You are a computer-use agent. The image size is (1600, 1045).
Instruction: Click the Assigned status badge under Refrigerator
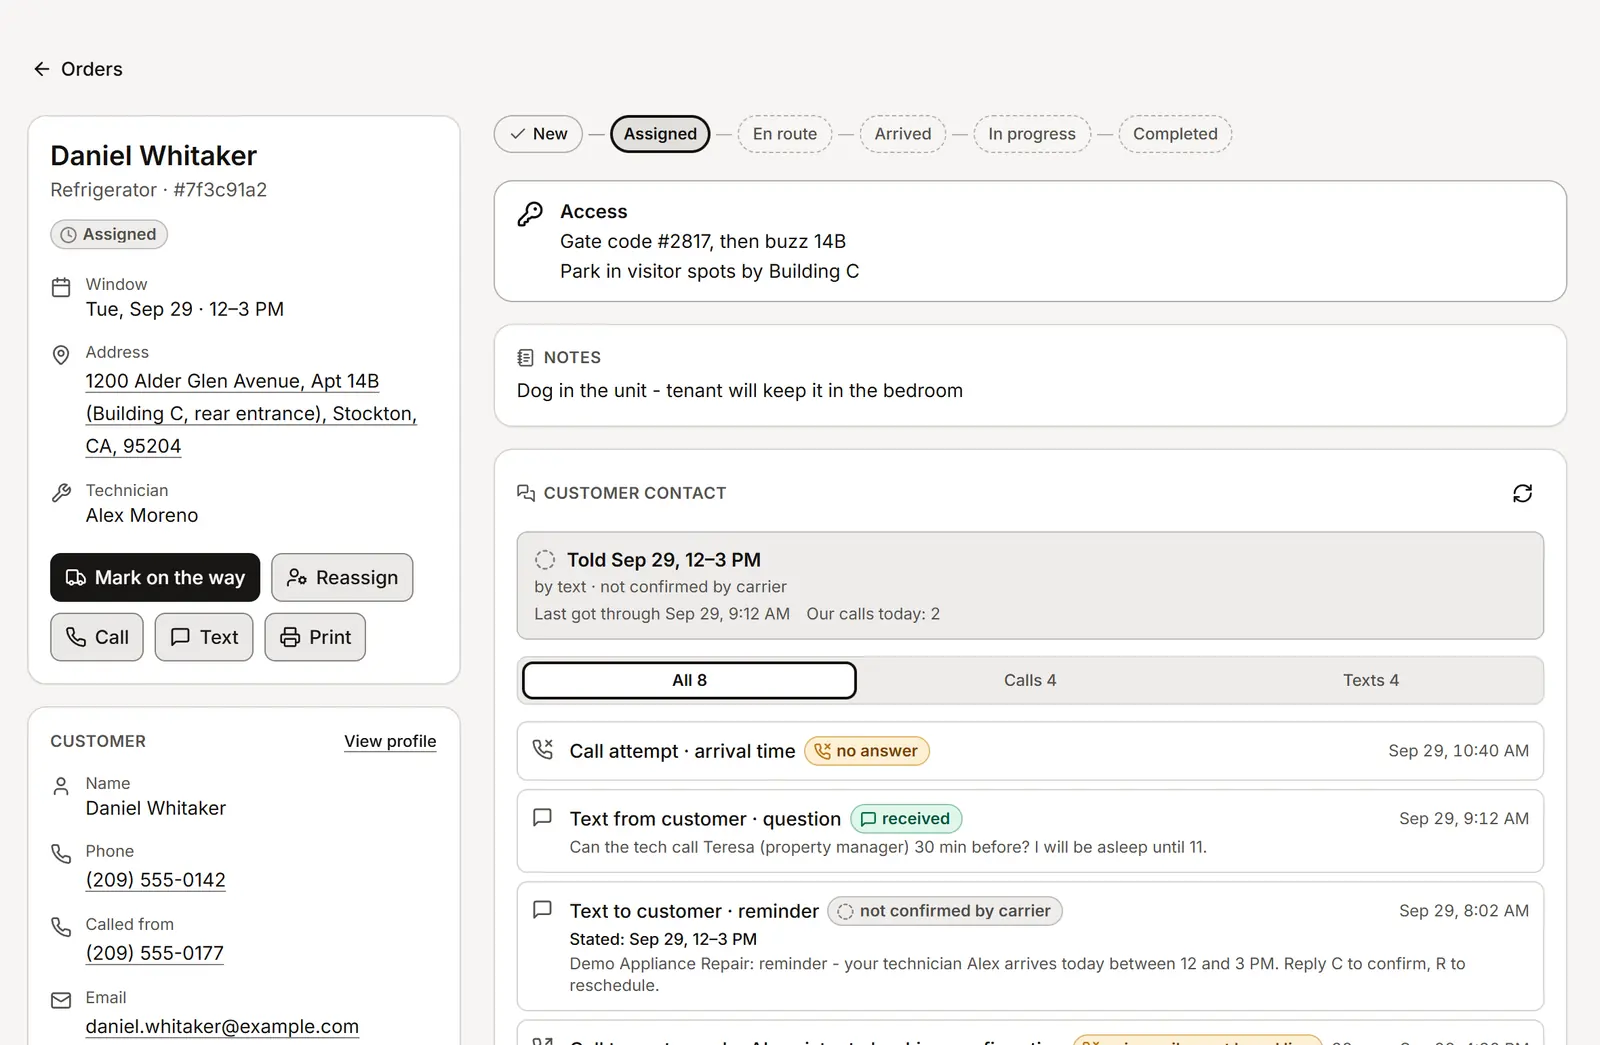click(109, 234)
